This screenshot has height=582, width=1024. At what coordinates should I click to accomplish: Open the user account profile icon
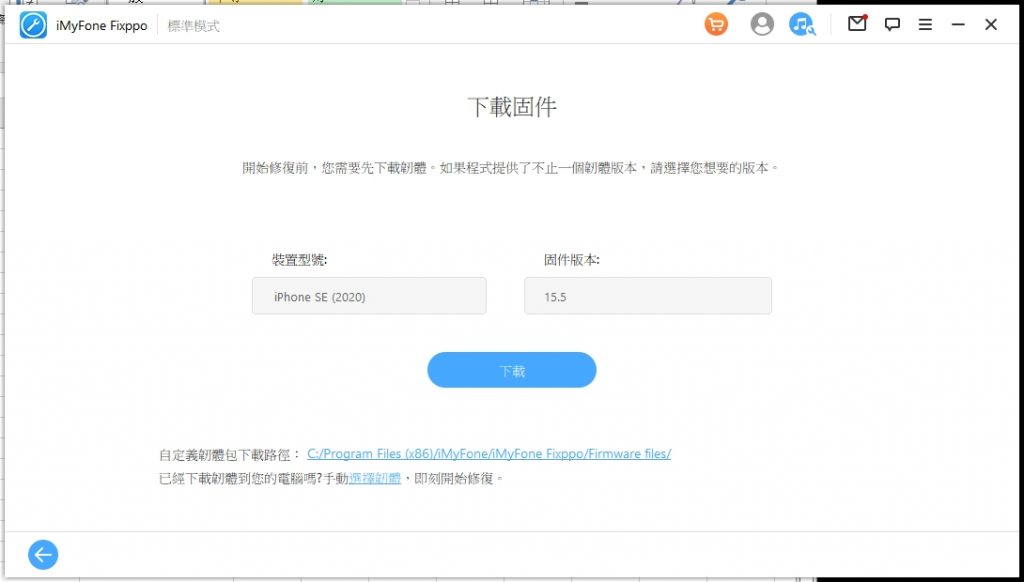(762, 25)
